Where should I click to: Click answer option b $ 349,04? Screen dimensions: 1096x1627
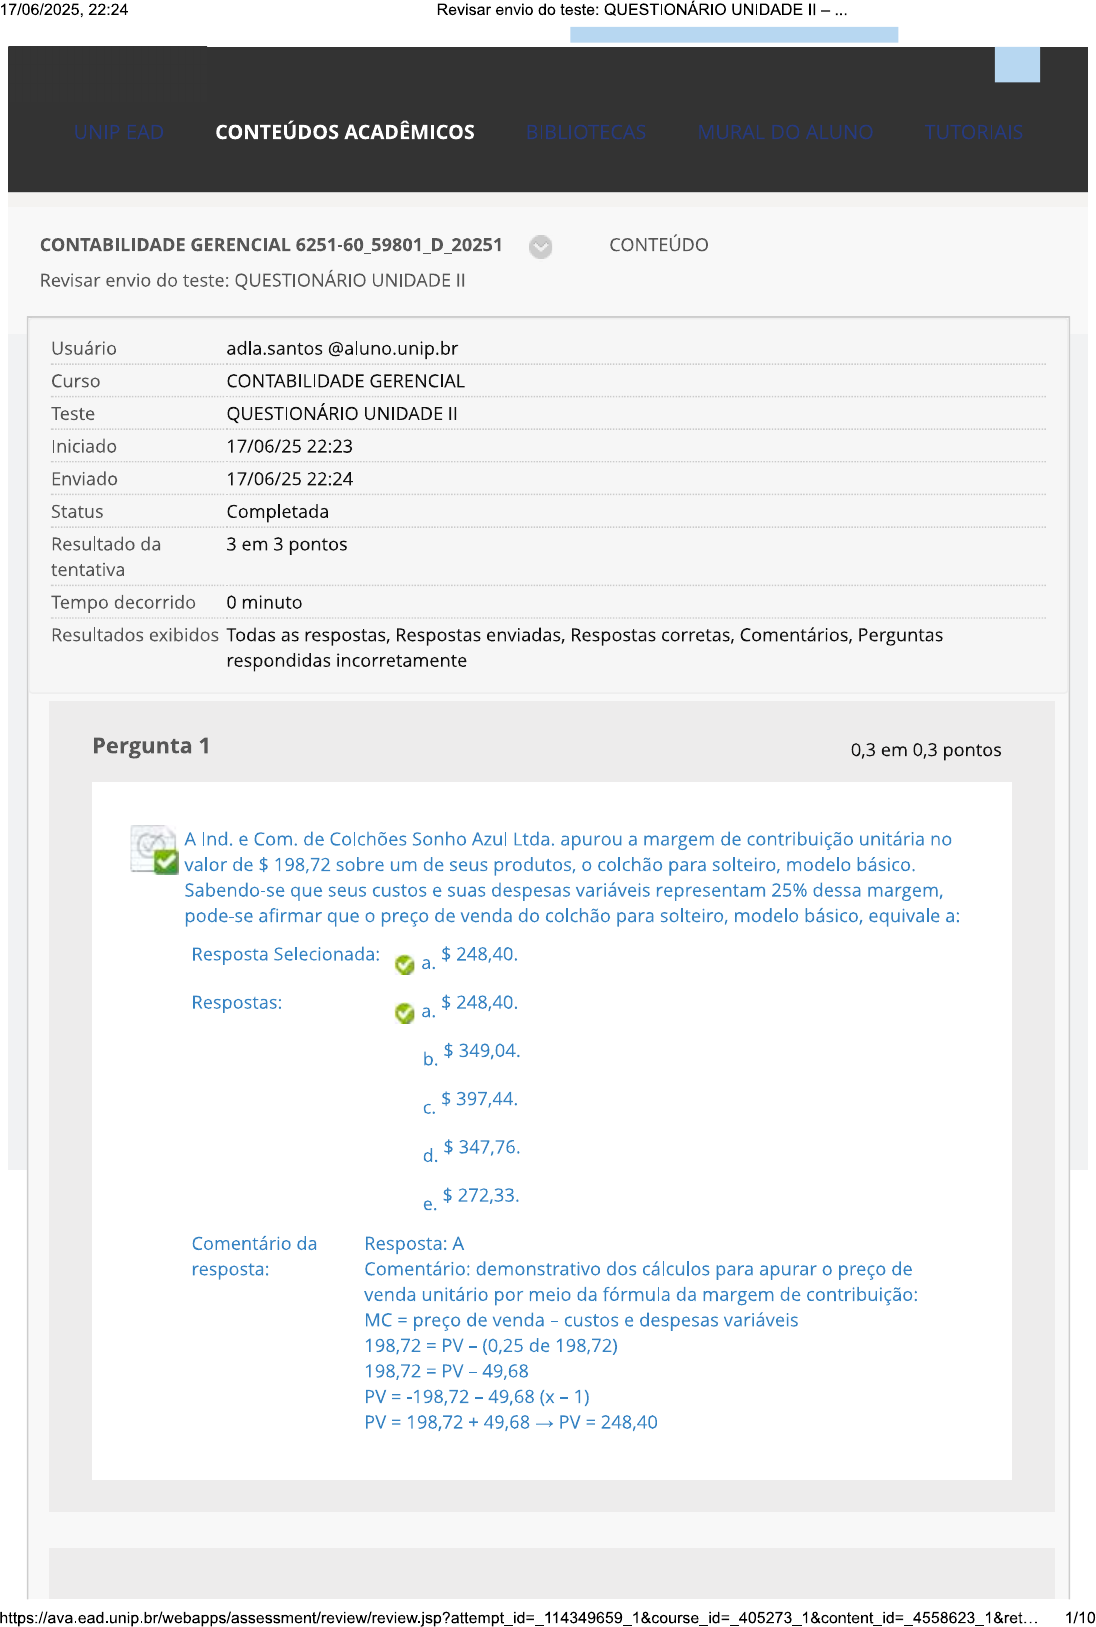tap(471, 1053)
